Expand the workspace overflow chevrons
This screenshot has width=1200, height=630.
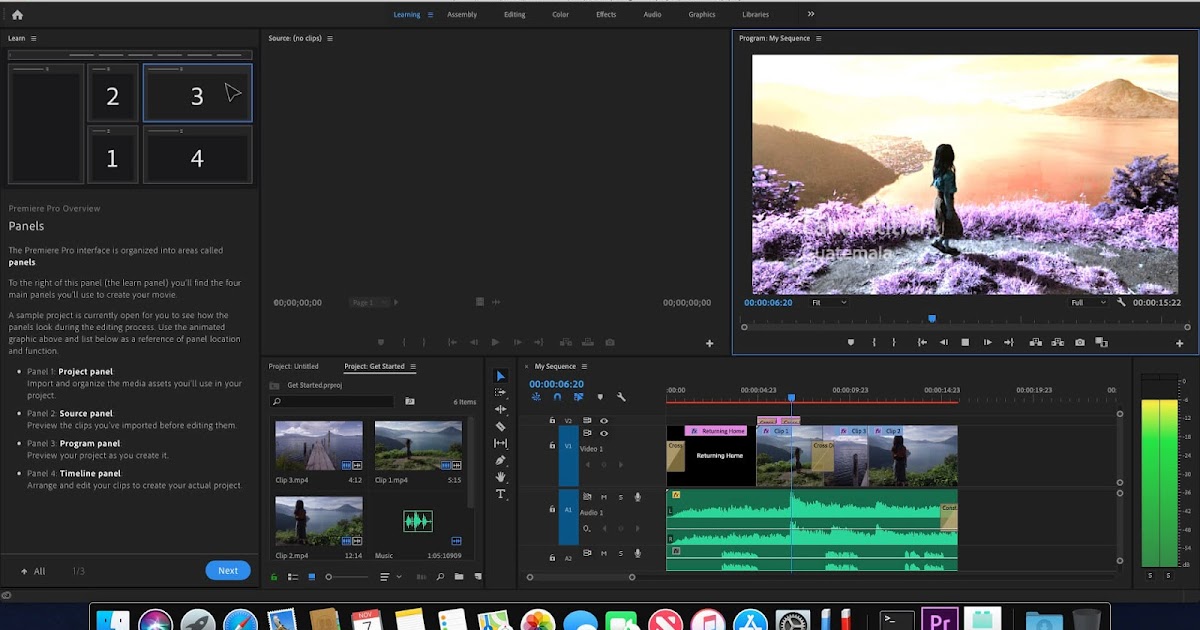(x=811, y=14)
